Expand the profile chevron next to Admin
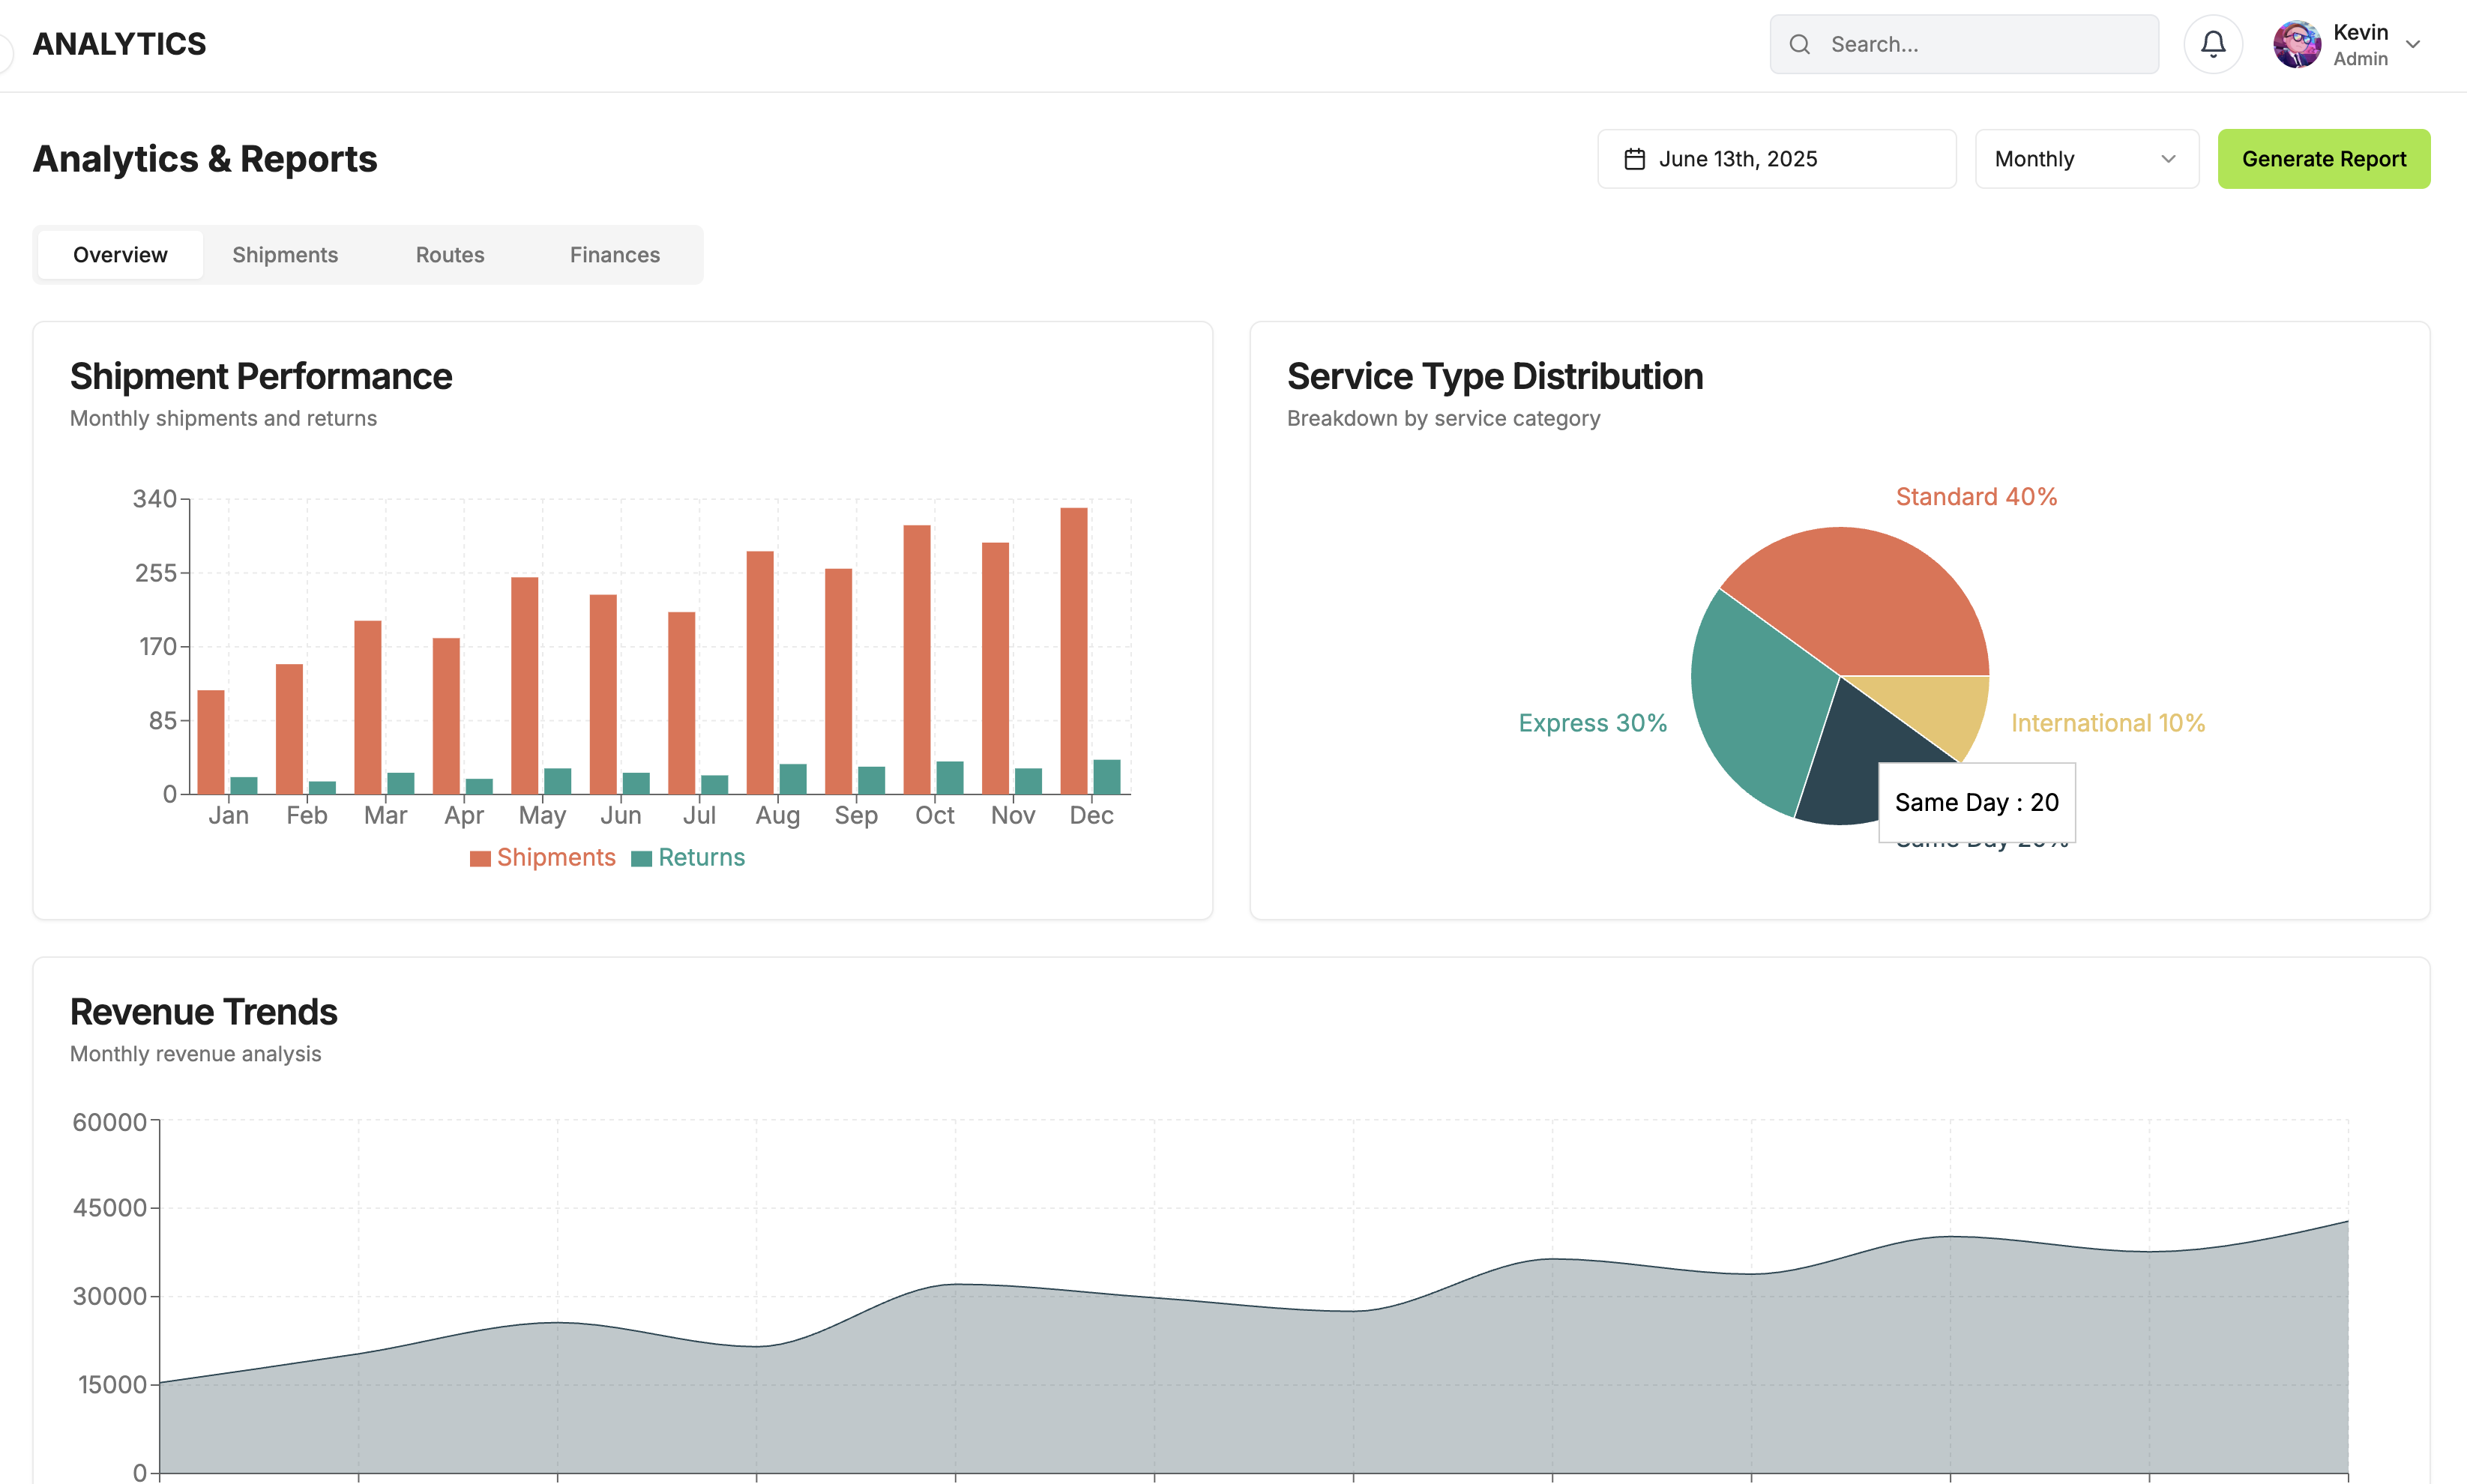Screen dimensions: 2467x1484 pos(2413,44)
